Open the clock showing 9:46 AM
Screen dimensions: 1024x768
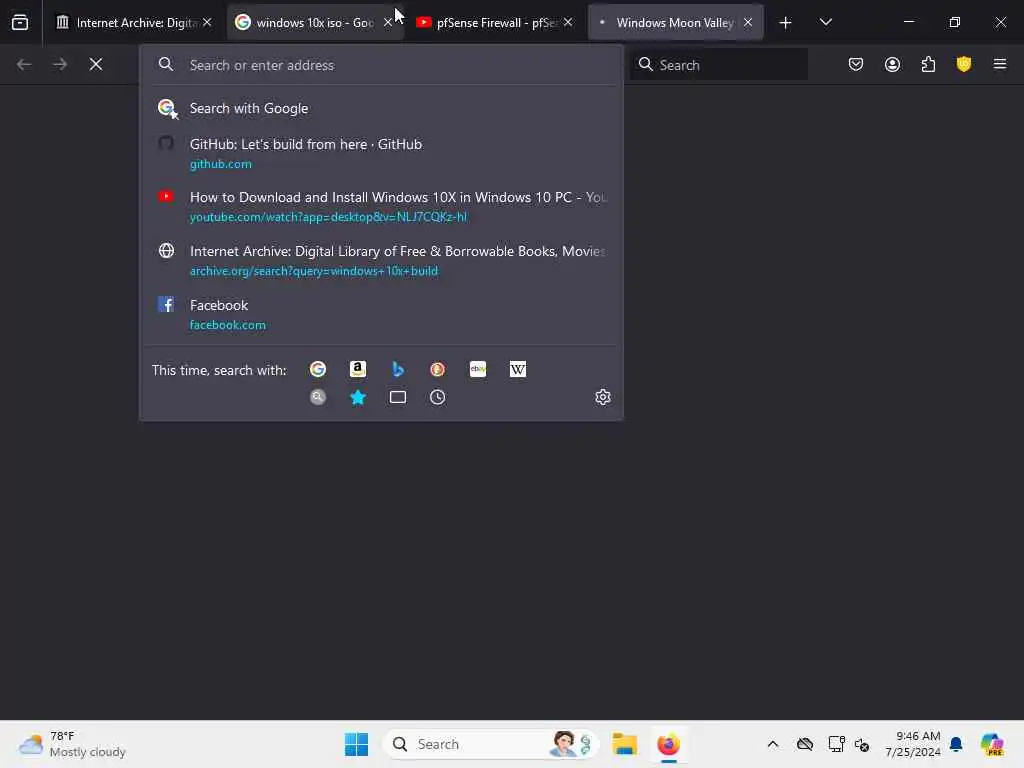[913, 744]
